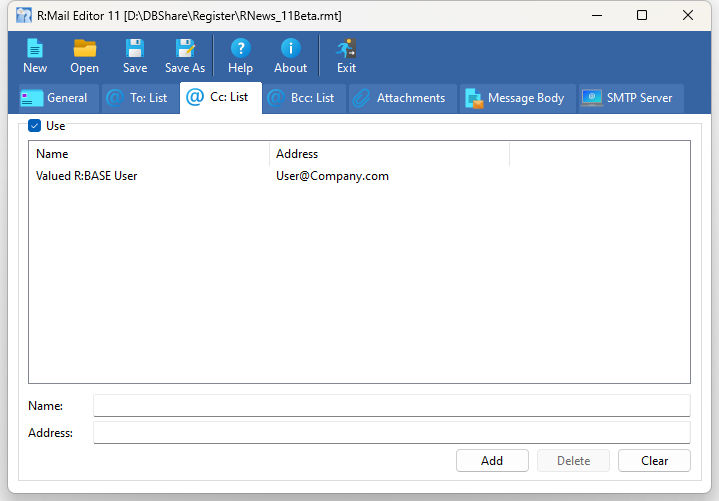Image resolution: width=719 pixels, height=501 pixels.
Task: Select the Valued R:BASE User row
Action: (359, 176)
